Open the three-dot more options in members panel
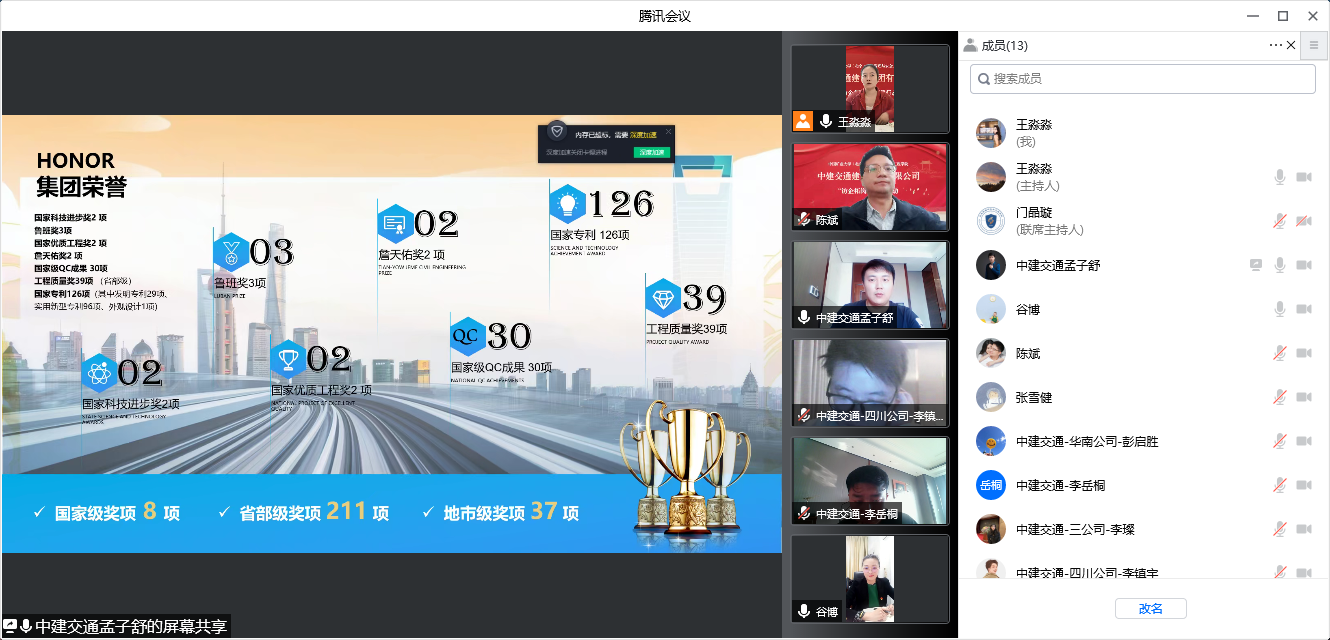This screenshot has height=640, width=1330. pyautogui.click(x=1275, y=45)
